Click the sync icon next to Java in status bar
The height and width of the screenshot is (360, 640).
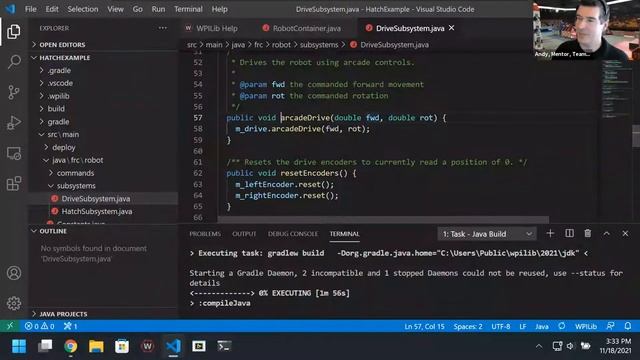[562, 326]
